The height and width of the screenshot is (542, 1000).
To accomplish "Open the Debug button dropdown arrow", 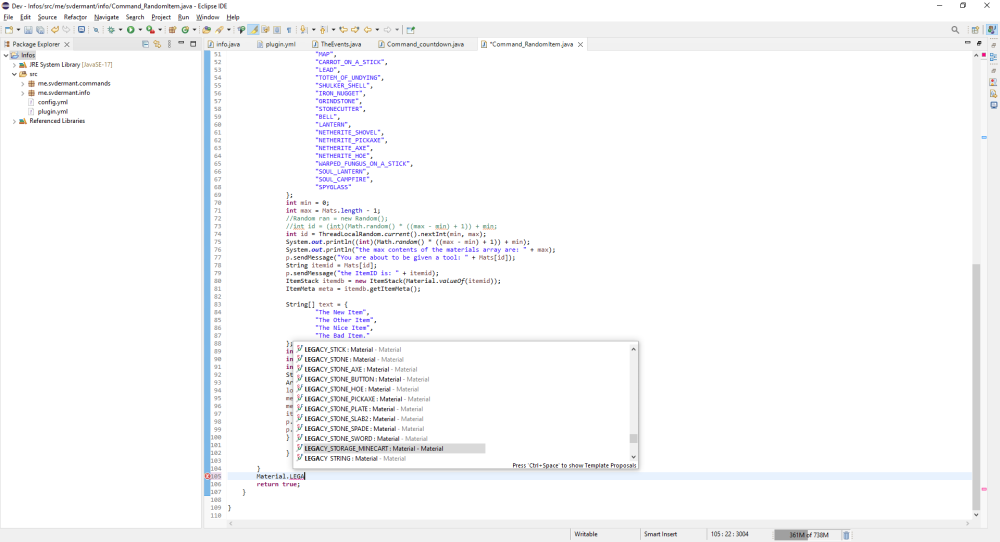I will tap(121, 30).
